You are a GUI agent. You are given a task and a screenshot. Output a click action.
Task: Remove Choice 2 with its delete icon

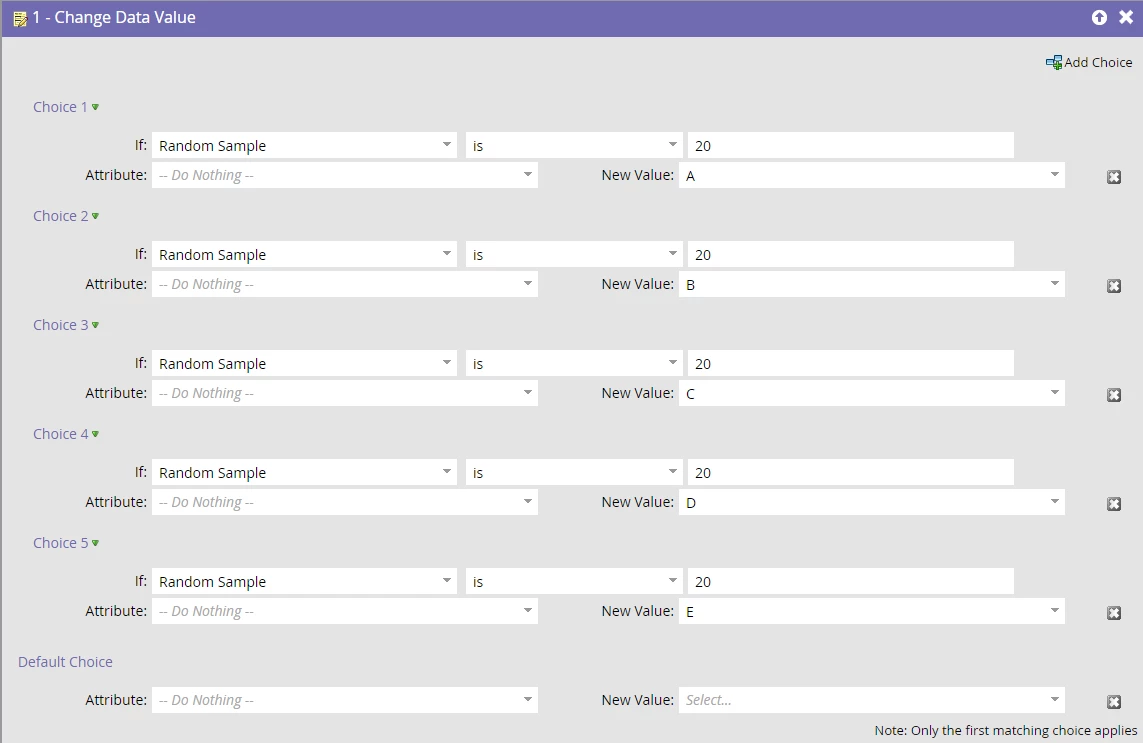click(x=1114, y=286)
